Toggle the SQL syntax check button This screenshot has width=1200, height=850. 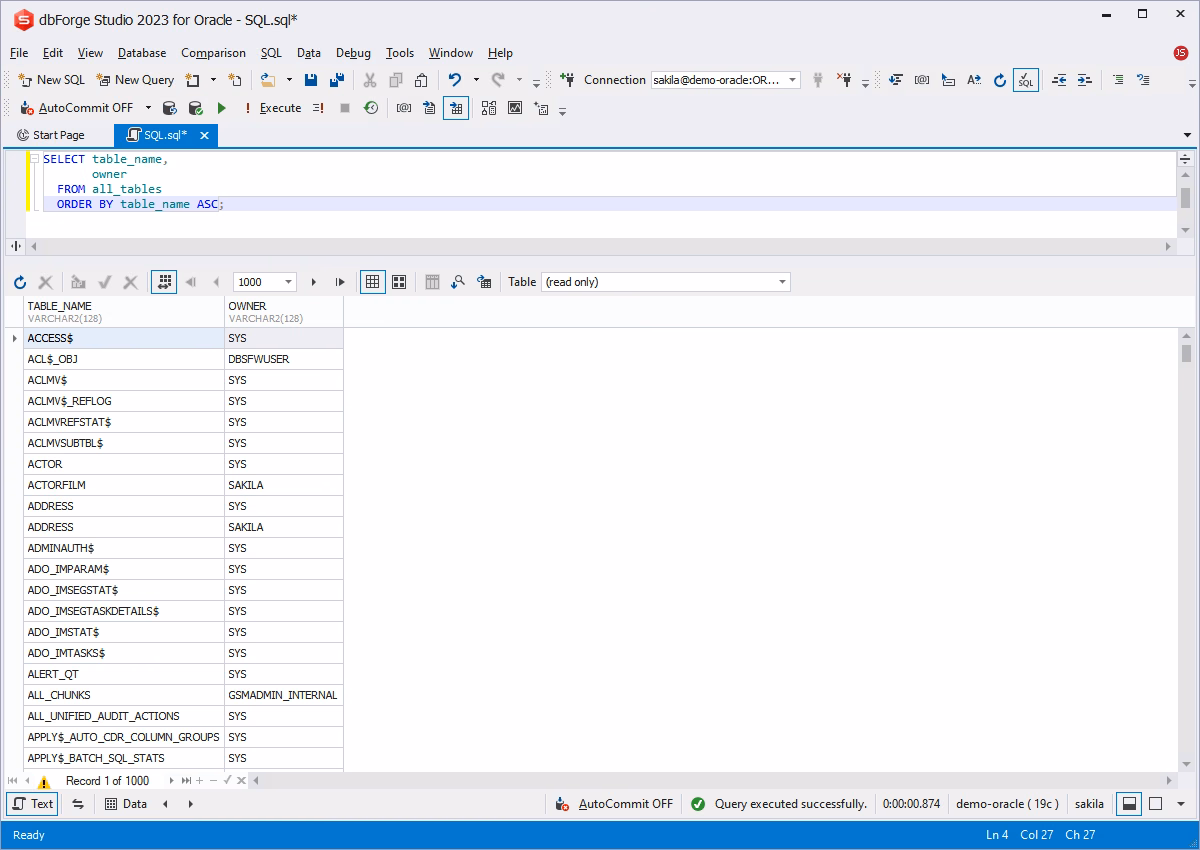pyautogui.click(x=1026, y=80)
